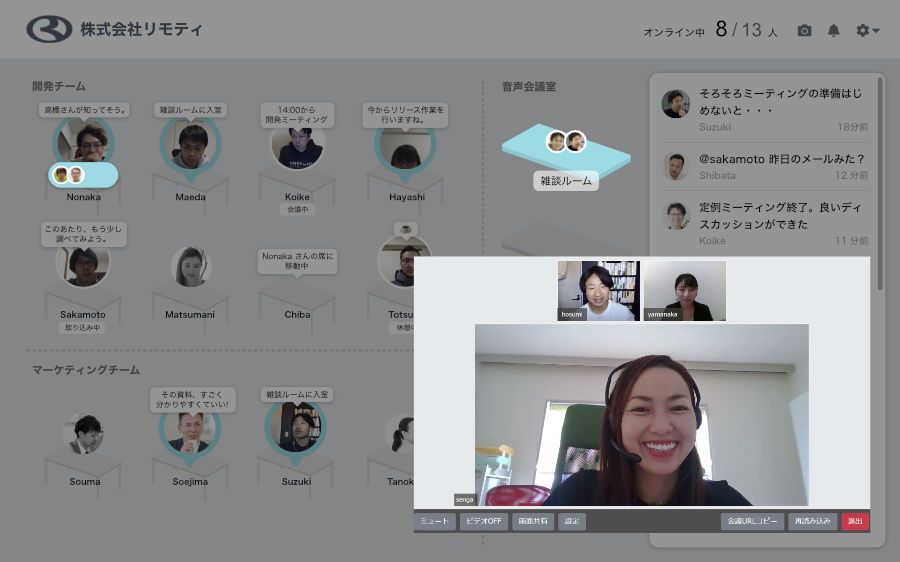900x562 pixels.
Task: Select yamanaka's video thumbnail
Action: click(685, 290)
